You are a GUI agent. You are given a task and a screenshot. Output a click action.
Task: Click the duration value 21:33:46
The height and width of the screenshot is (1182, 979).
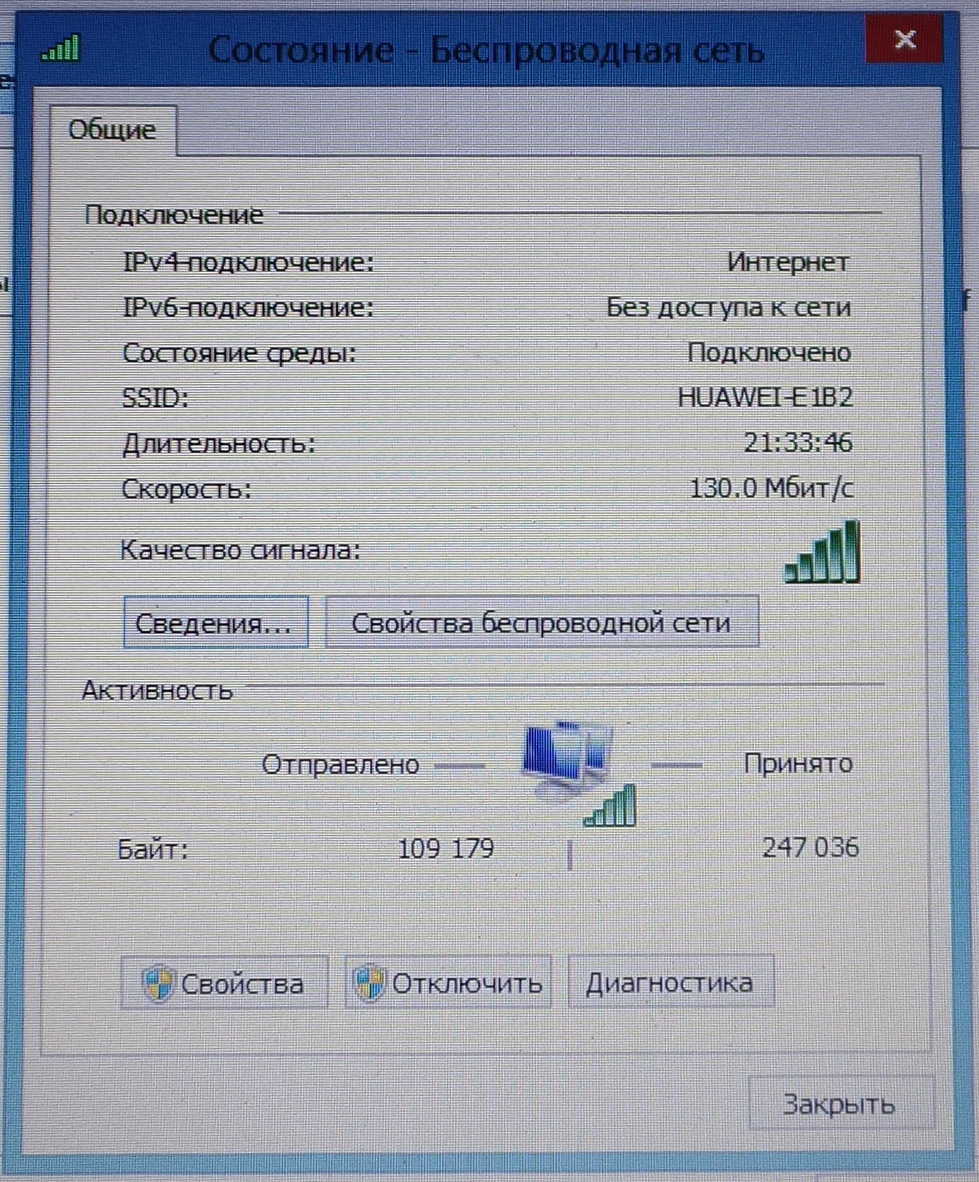[x=798, y=442]
